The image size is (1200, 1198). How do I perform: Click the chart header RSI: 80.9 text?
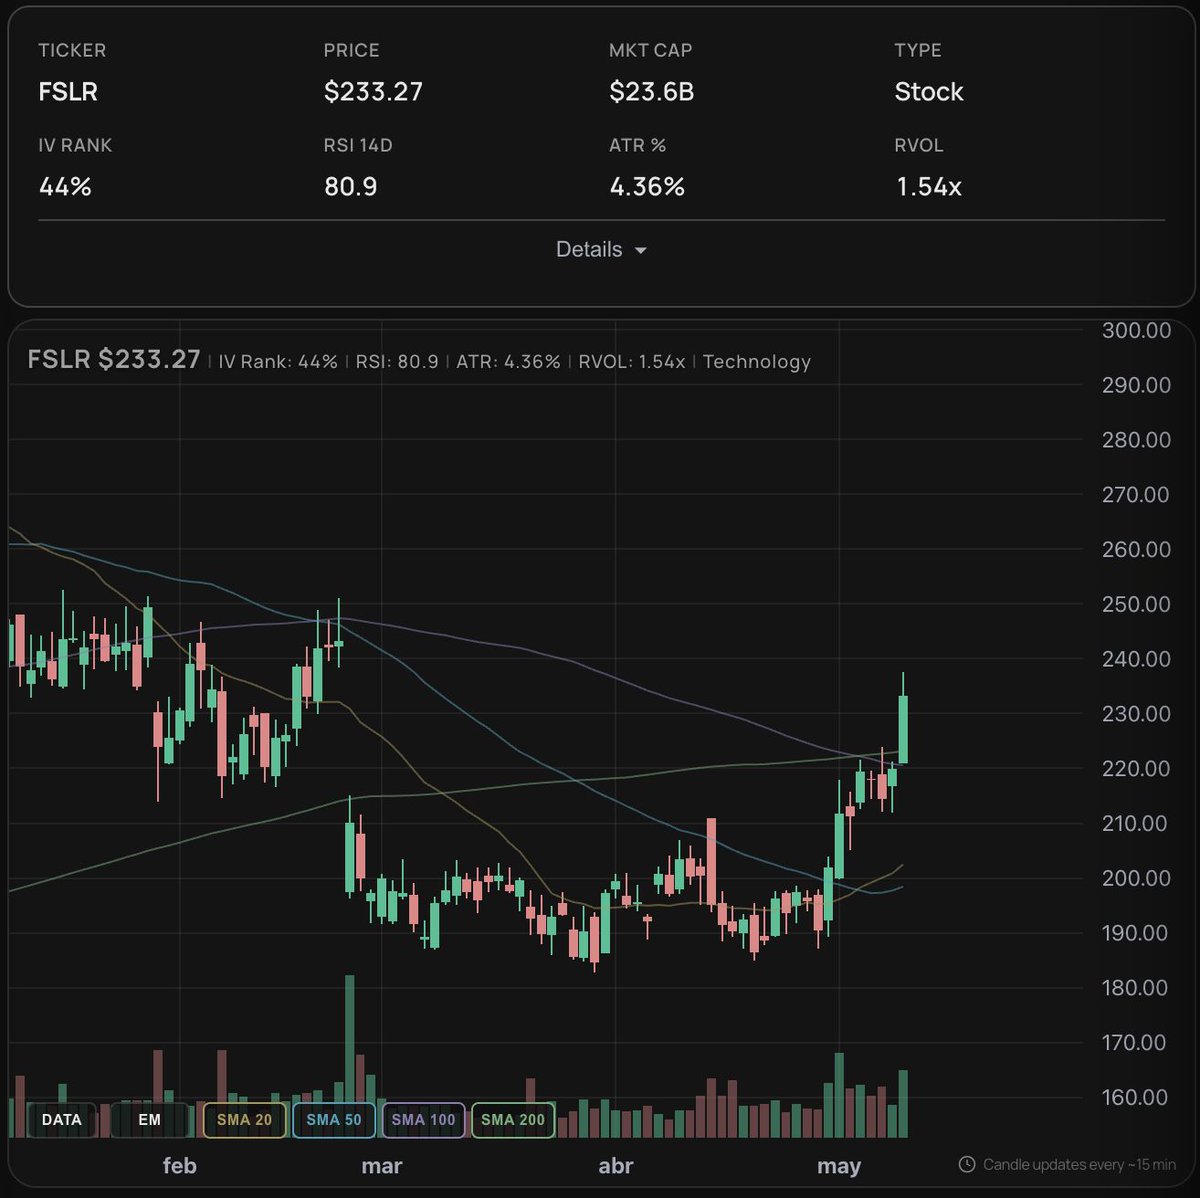click(397, 362)
